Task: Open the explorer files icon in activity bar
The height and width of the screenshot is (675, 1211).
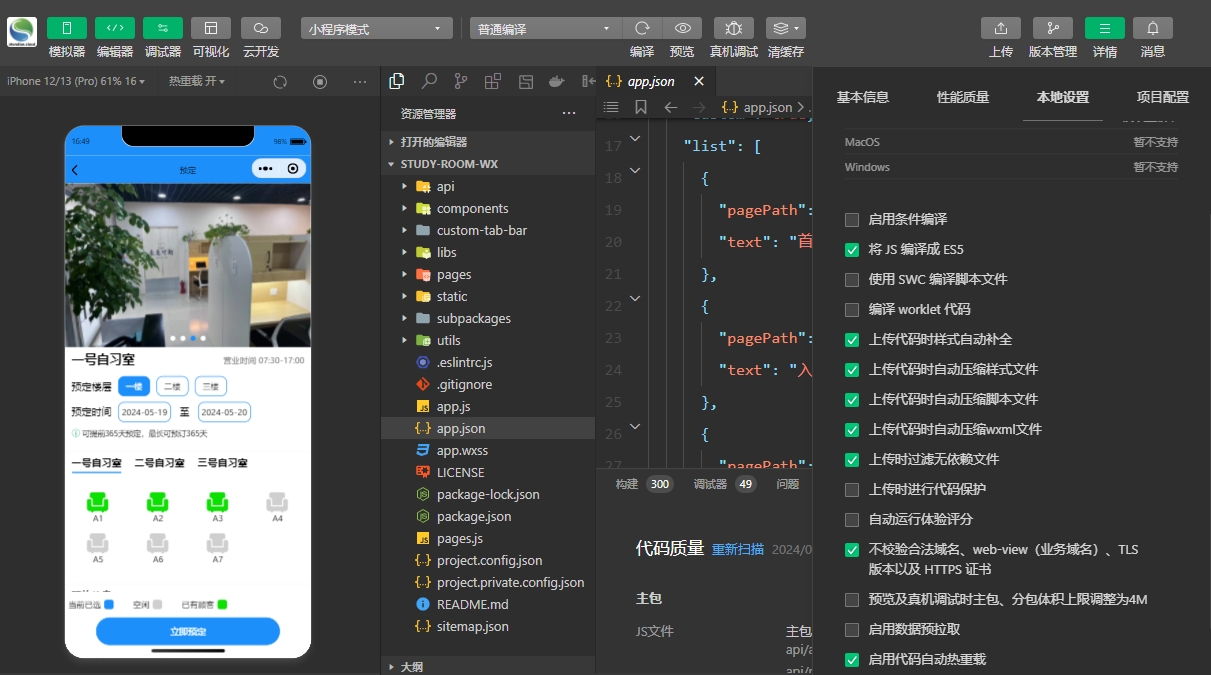Action: click(x=397, y=81)
